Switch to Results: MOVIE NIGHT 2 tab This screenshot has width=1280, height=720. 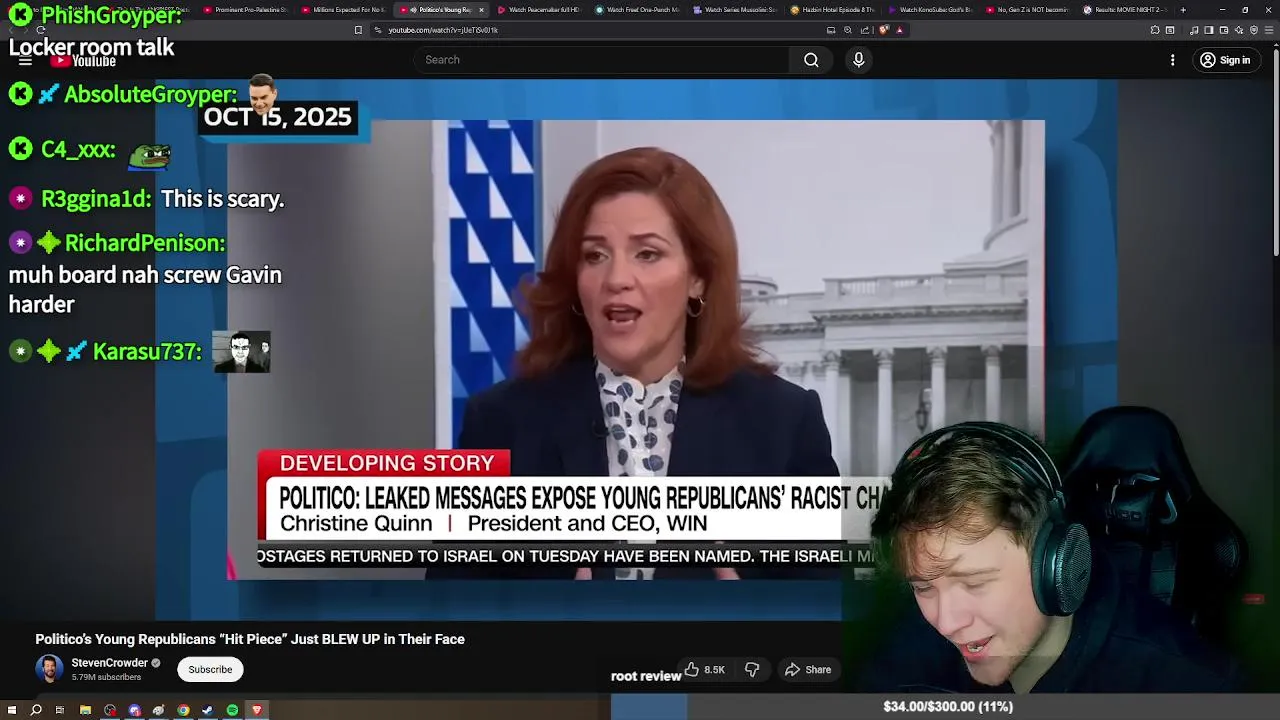(x=1125, y=10)
